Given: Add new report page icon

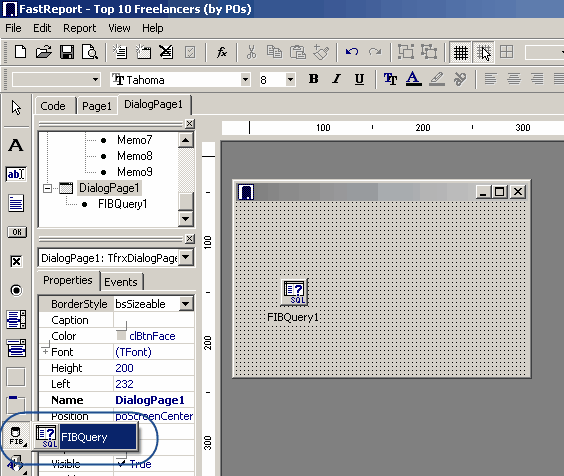Looking at the screenshot, I should point(120,52).
